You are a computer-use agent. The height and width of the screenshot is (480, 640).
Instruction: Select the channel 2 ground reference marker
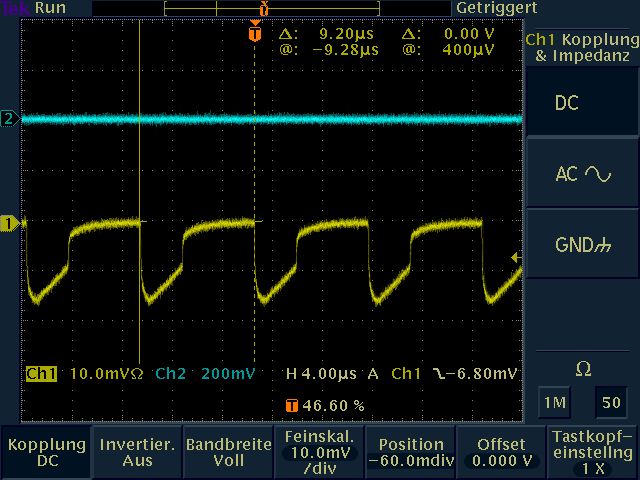point(10,119)
